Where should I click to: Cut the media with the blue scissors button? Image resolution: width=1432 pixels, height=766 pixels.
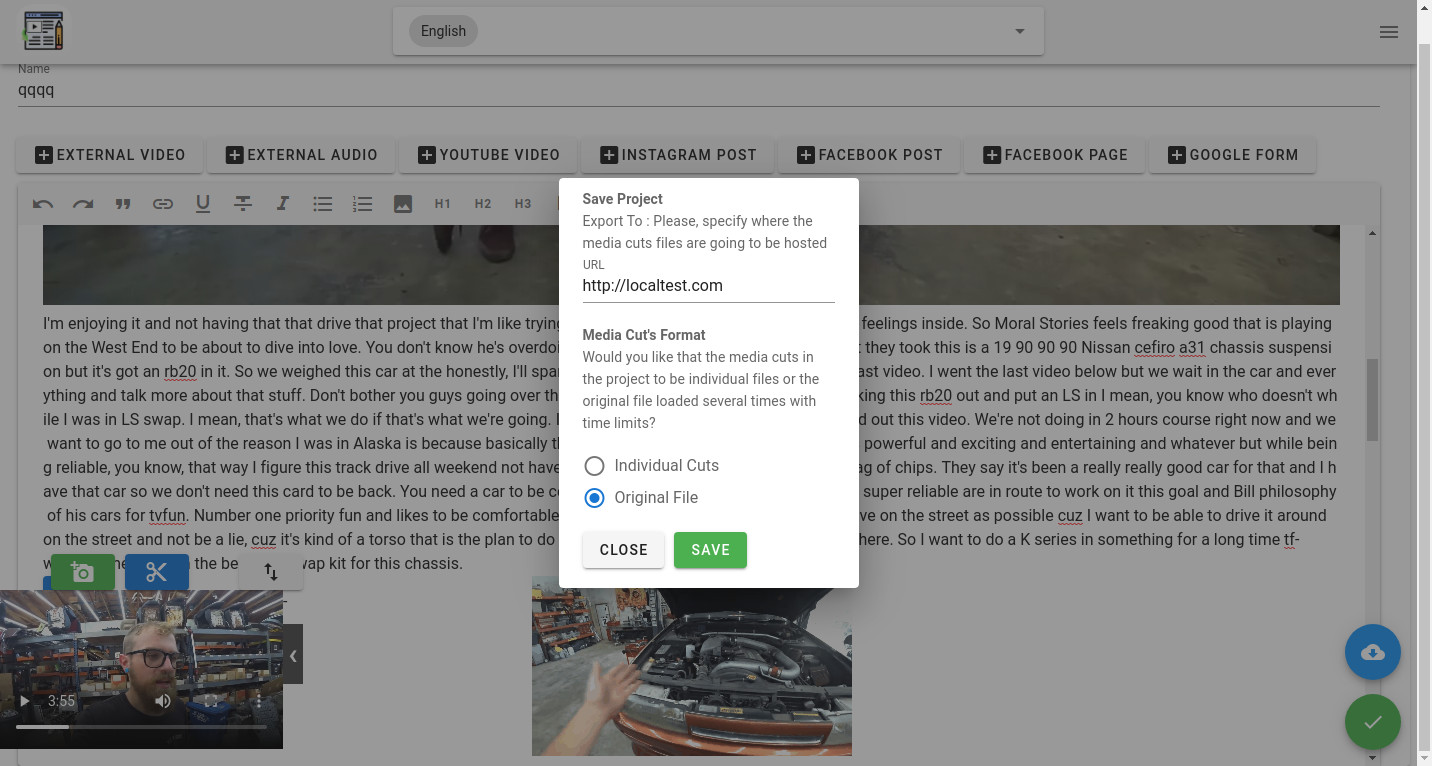(157, 572)
